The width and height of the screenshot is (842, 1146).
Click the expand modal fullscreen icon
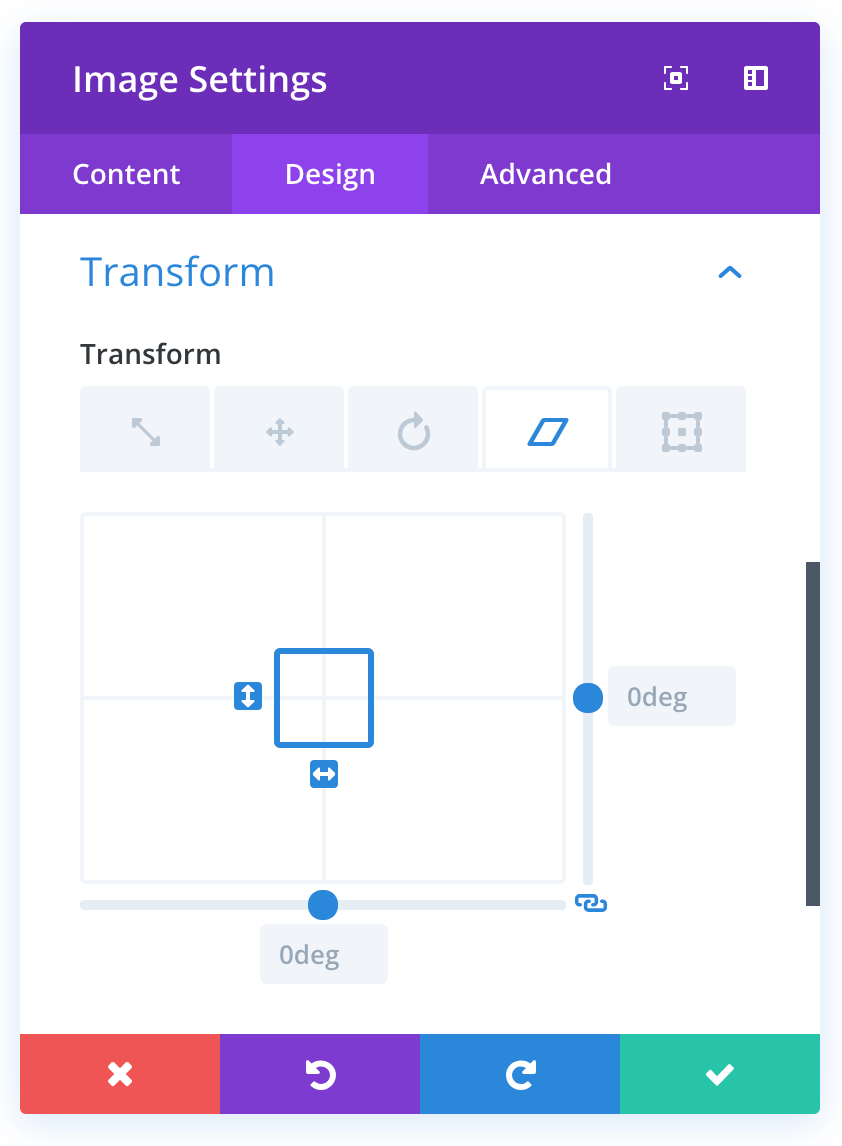point(676,79)
